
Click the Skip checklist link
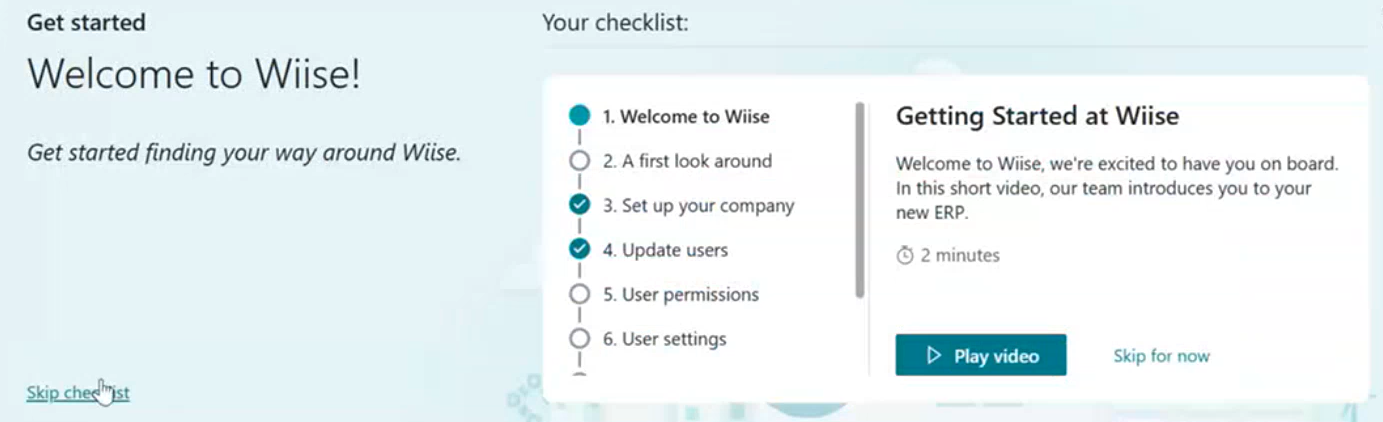pyautogui.click(x=78, y=393)
